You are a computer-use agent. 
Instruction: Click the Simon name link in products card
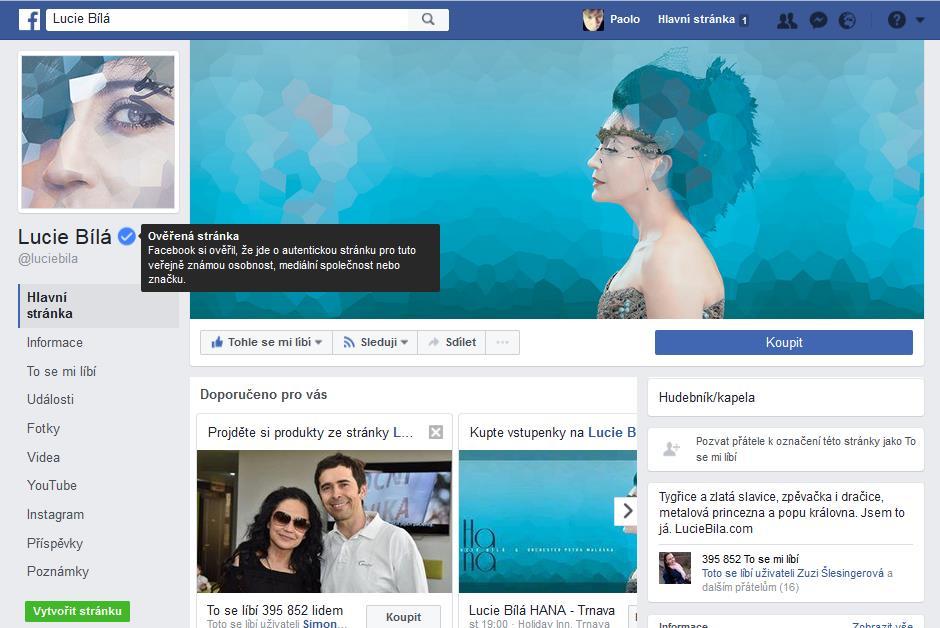324,624
